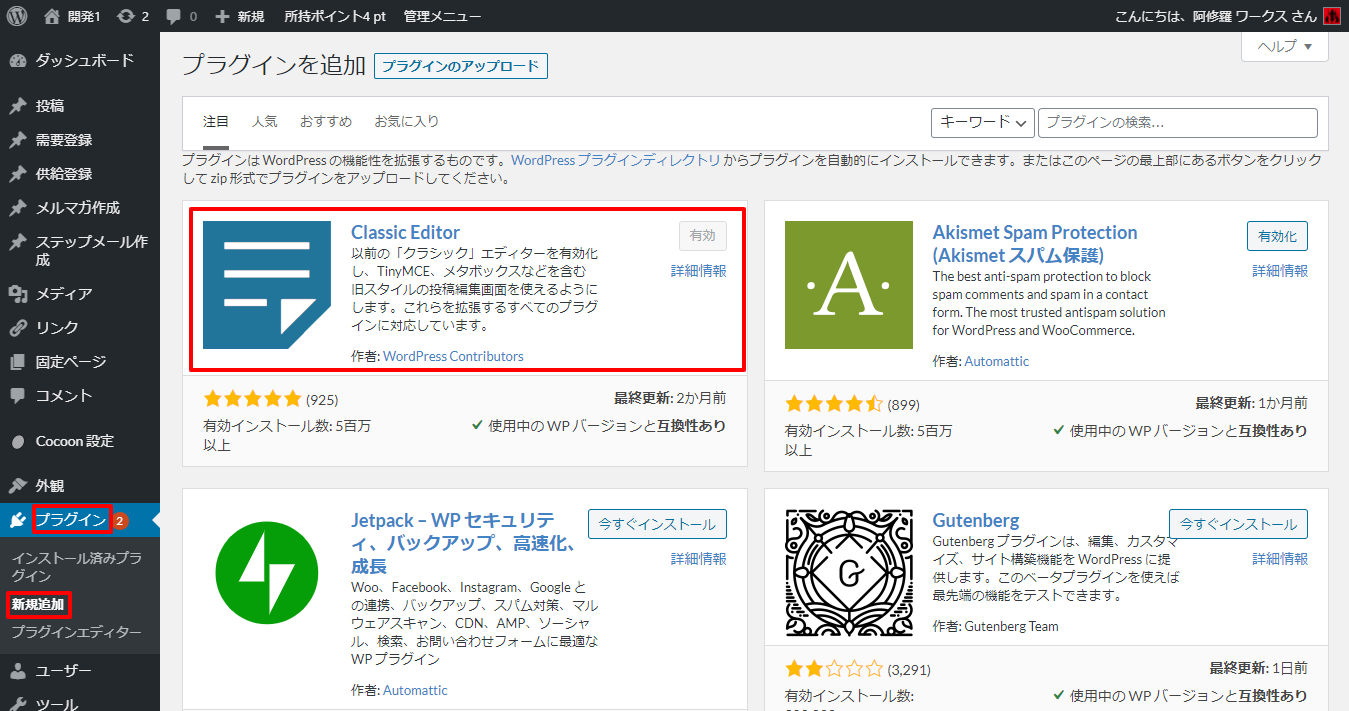Click the Gutenberg plugin logo thumbnail
Image resolution: width=1349 pixels, height=711 pixels.
click(x=849, y=573)
